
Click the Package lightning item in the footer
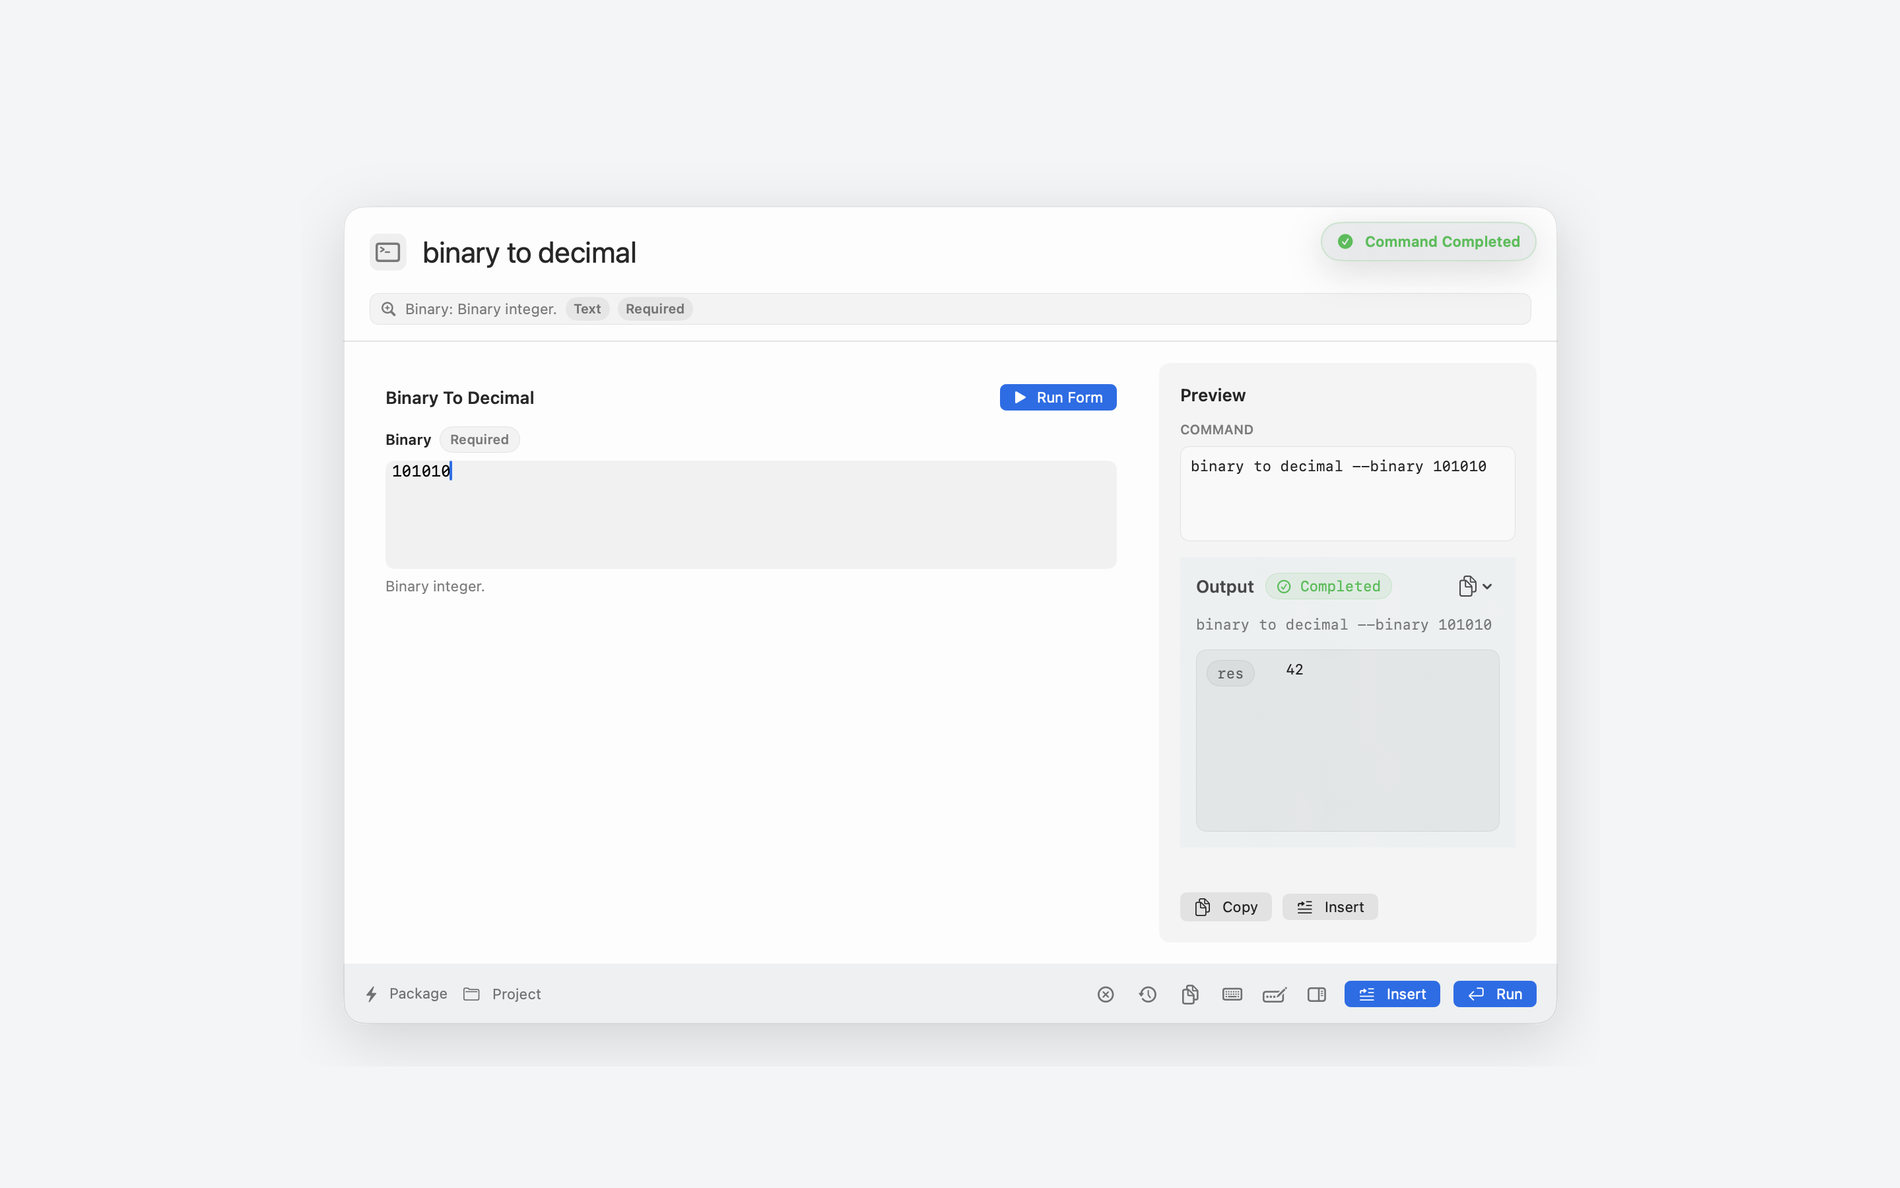click(407, 994)
